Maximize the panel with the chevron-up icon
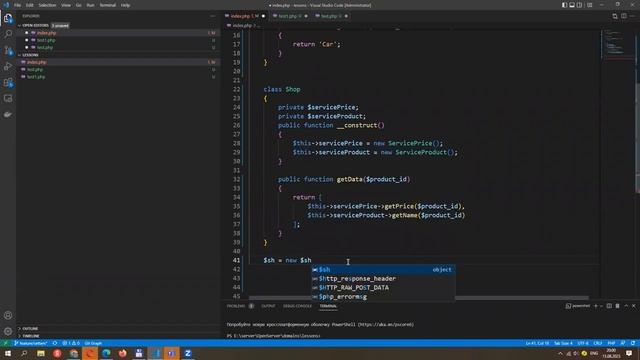The image size is (640, 360). click(x=626, y=306)
